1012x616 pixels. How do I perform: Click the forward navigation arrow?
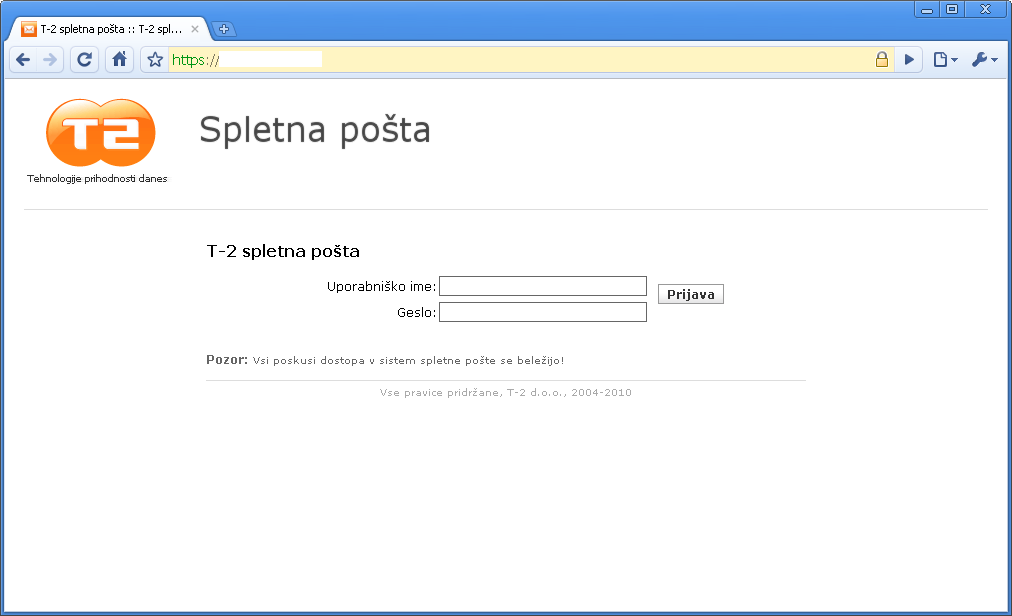click(x=51, y=60)
